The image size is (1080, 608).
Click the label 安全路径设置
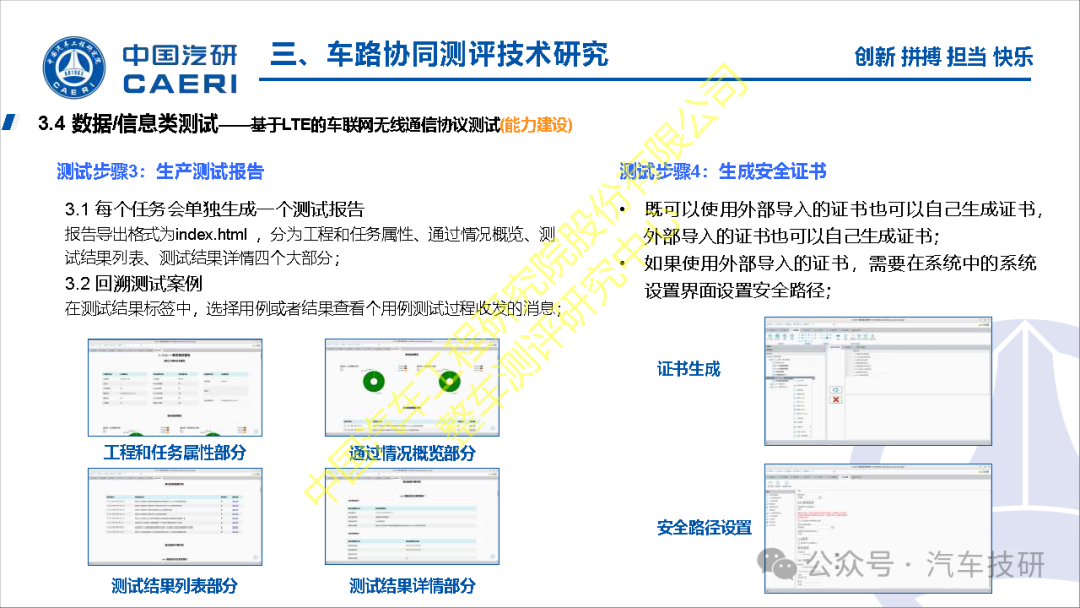click(704, 528)
